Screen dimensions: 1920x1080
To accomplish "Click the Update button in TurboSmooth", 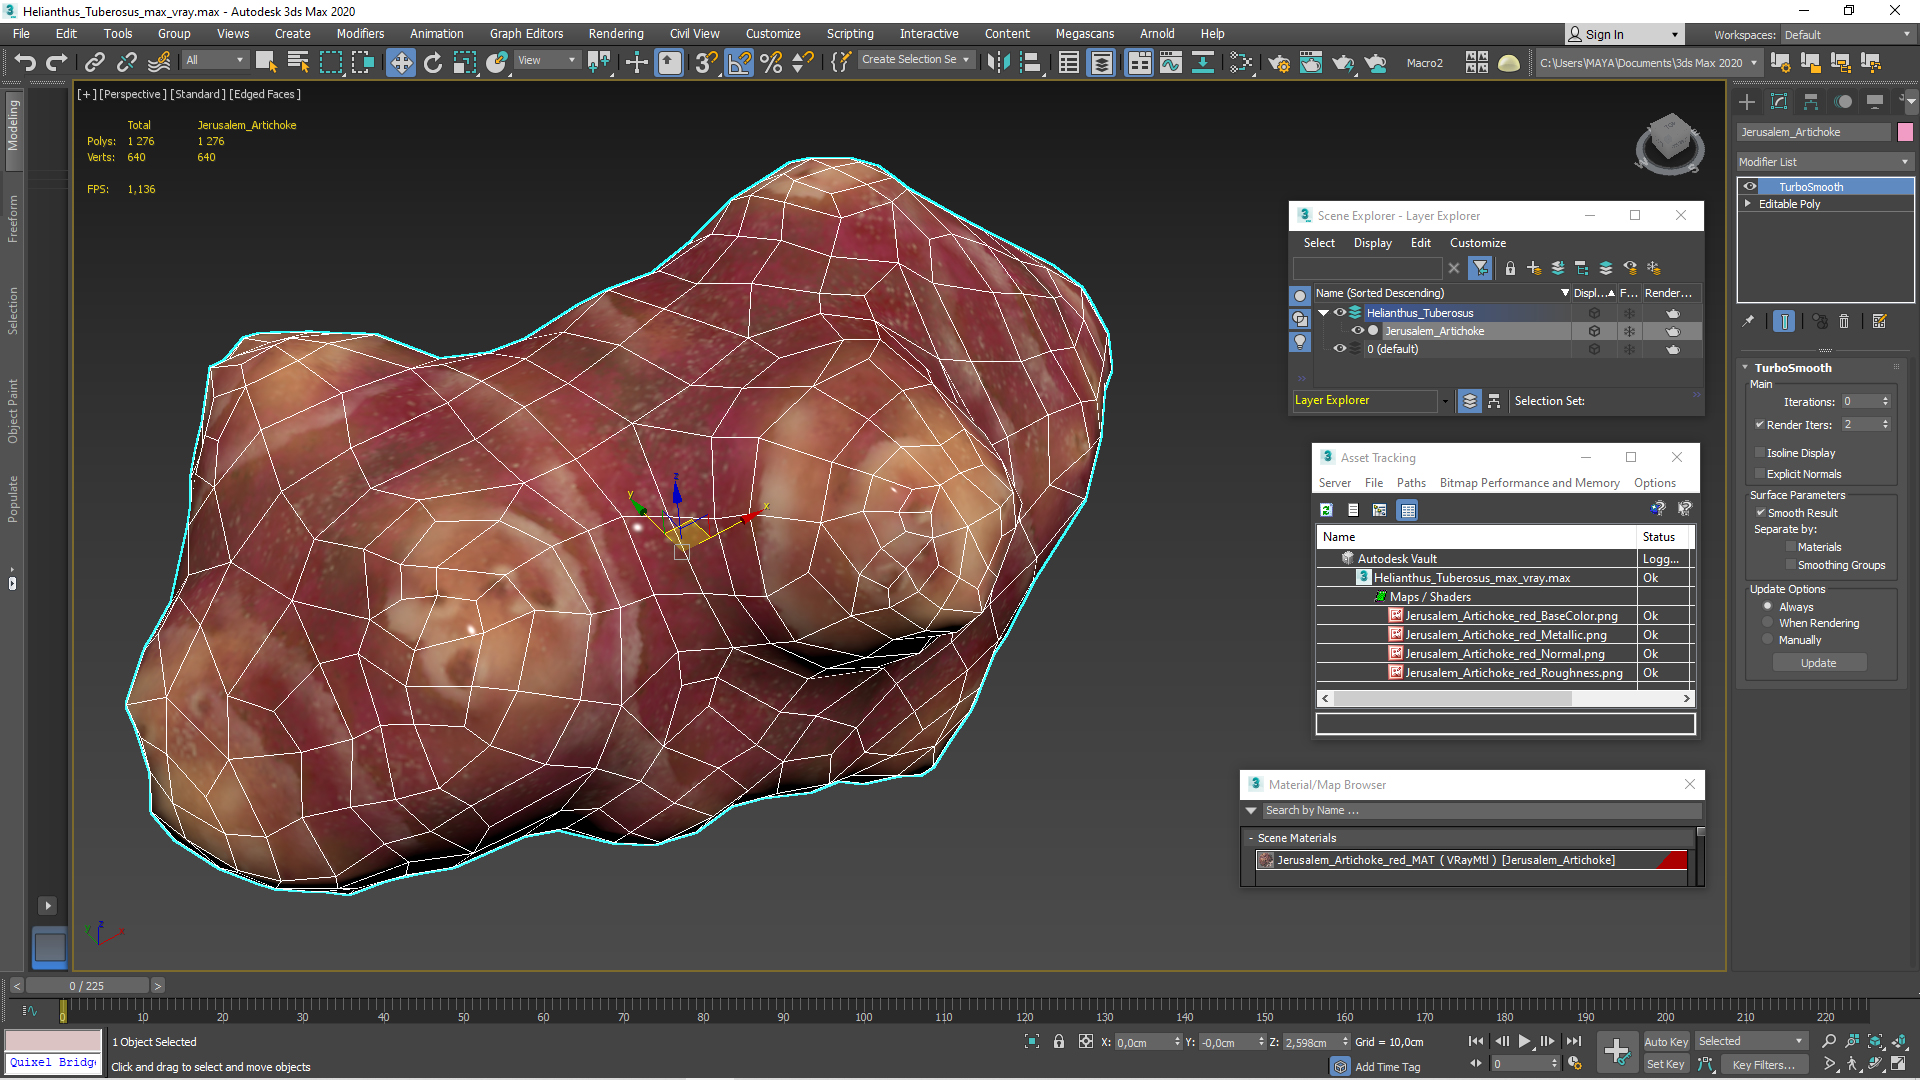I will point(1819,663).
